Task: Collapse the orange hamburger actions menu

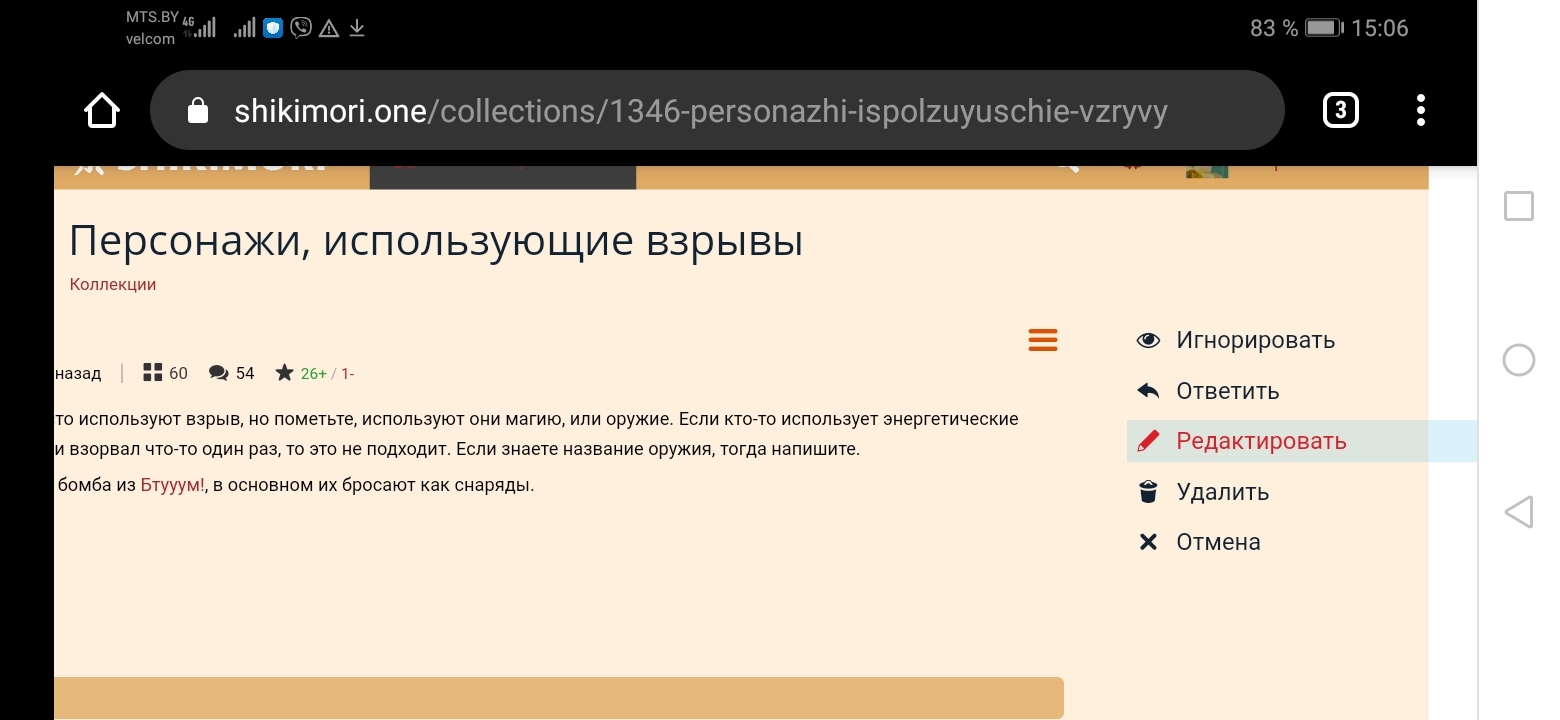Action: 1042,340
